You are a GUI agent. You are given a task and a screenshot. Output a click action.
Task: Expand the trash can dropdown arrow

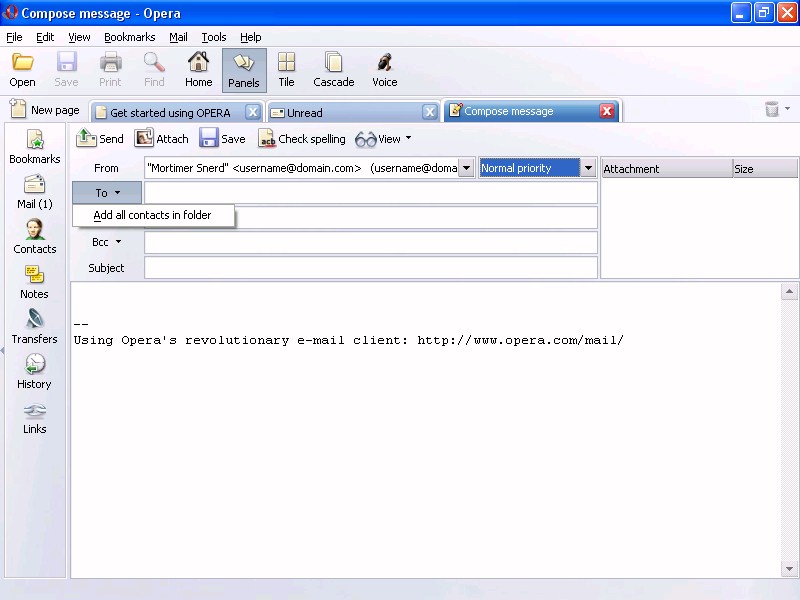(x=787, y=109)
